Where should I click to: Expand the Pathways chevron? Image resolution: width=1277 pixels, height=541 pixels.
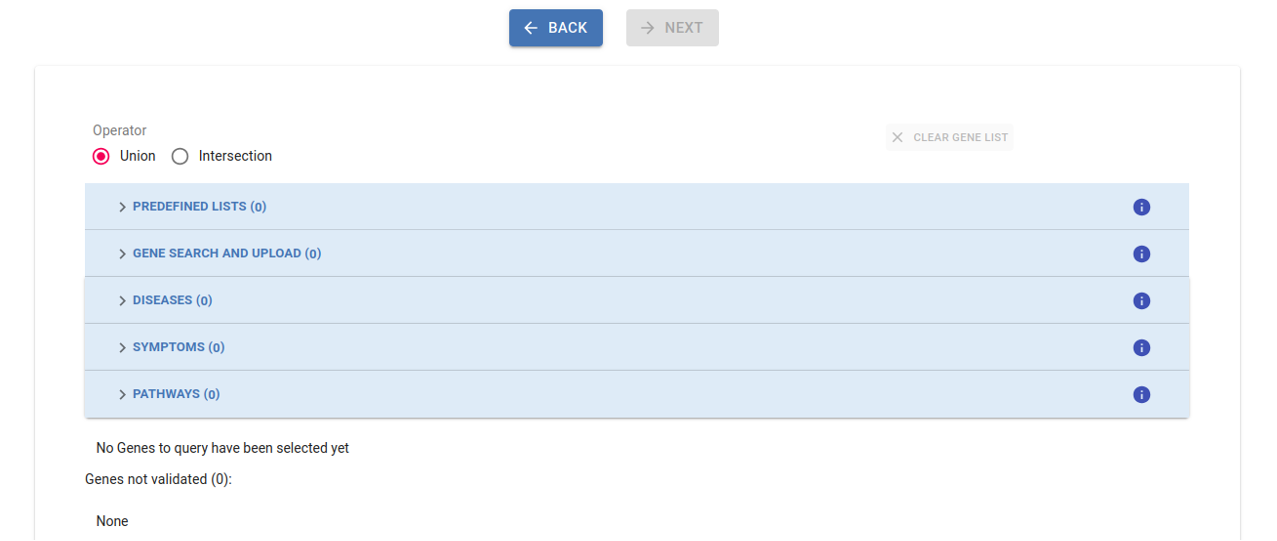pos(122,395)
